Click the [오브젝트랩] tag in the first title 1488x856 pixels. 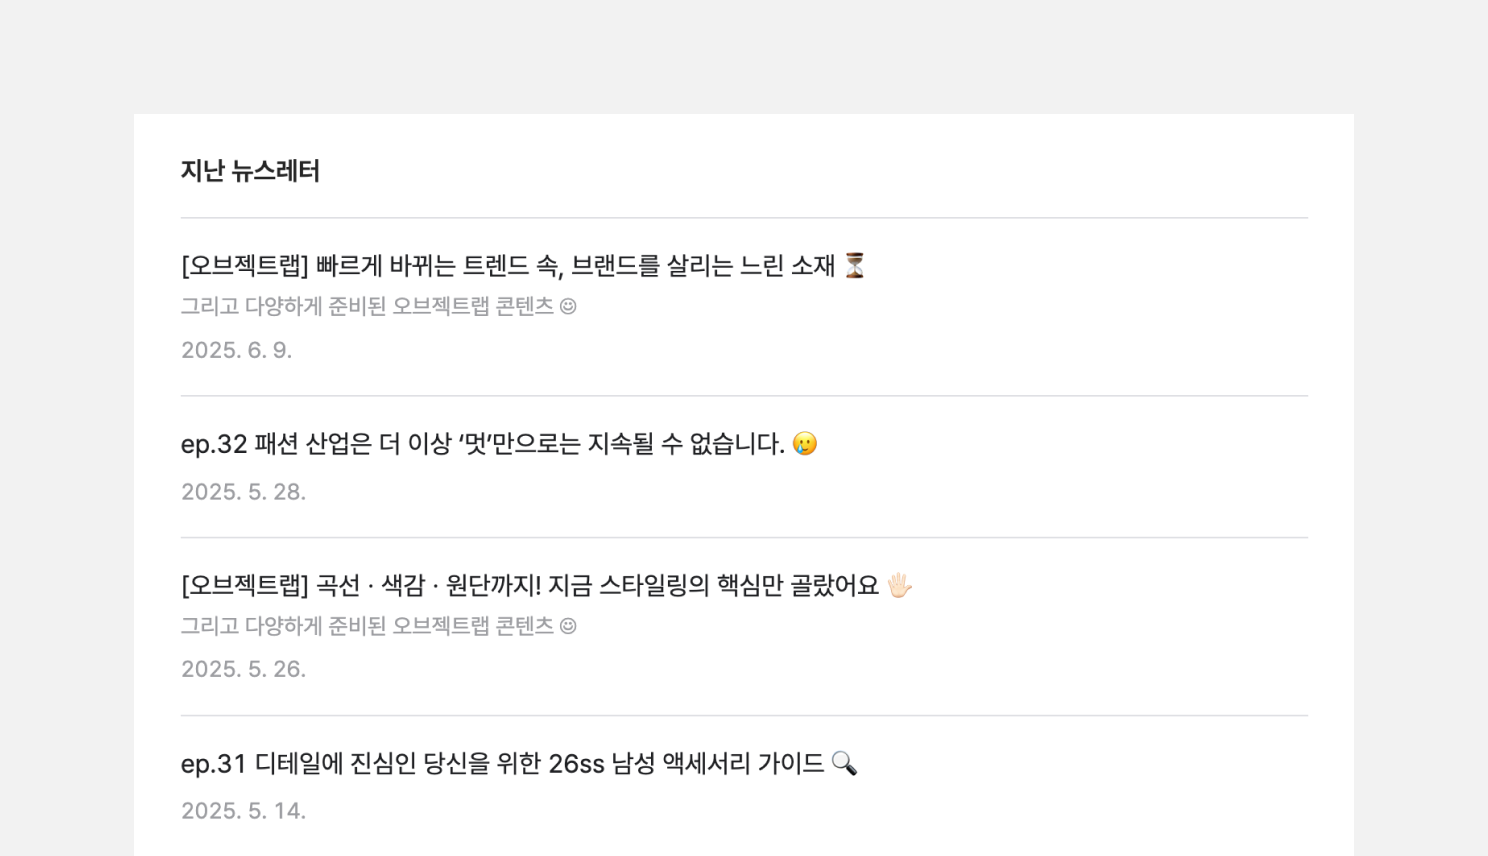(x=245, y=266)
